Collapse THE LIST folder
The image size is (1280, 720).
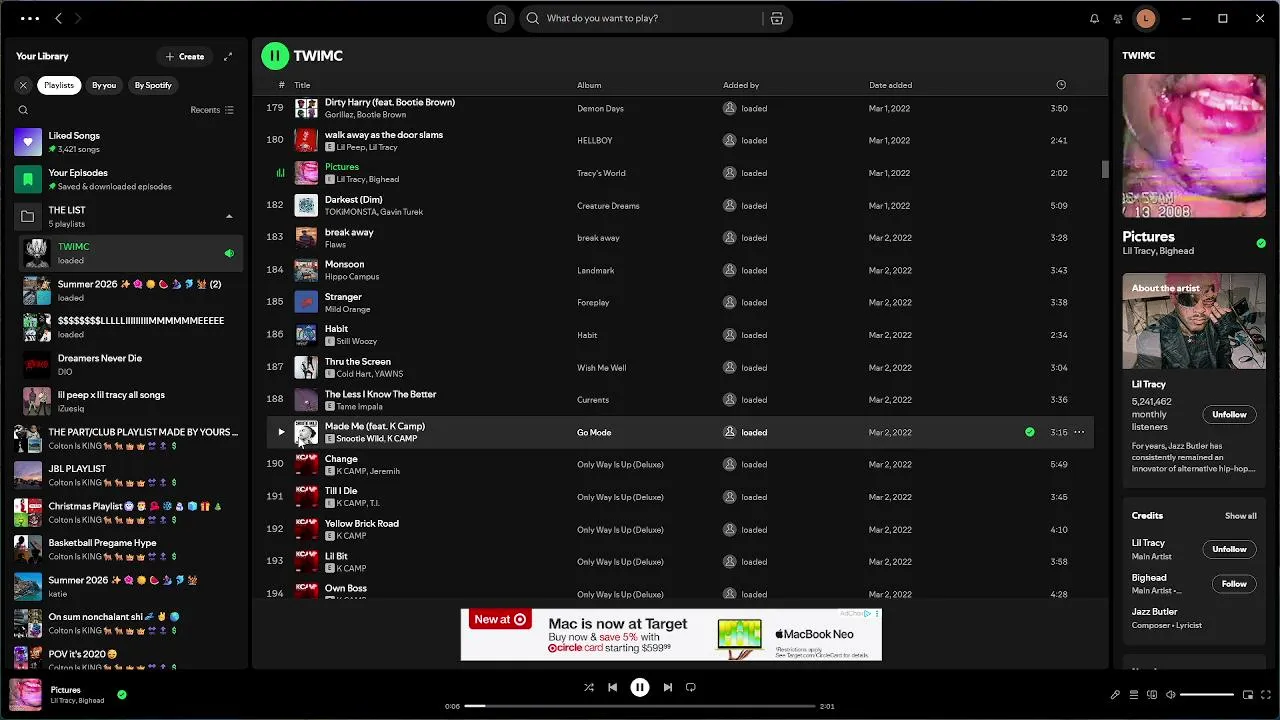point(229,216)
